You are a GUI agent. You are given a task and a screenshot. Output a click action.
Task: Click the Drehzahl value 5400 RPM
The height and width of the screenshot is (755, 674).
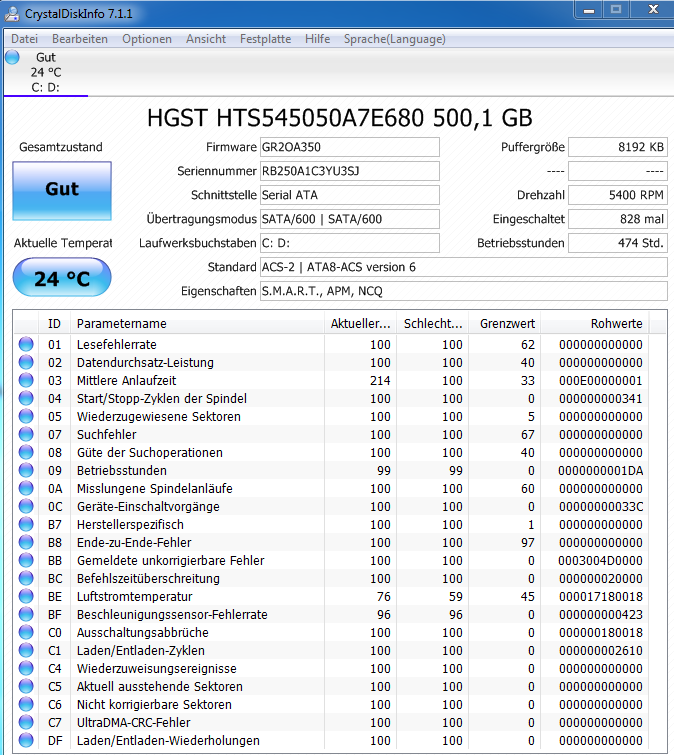coord(618,195)
